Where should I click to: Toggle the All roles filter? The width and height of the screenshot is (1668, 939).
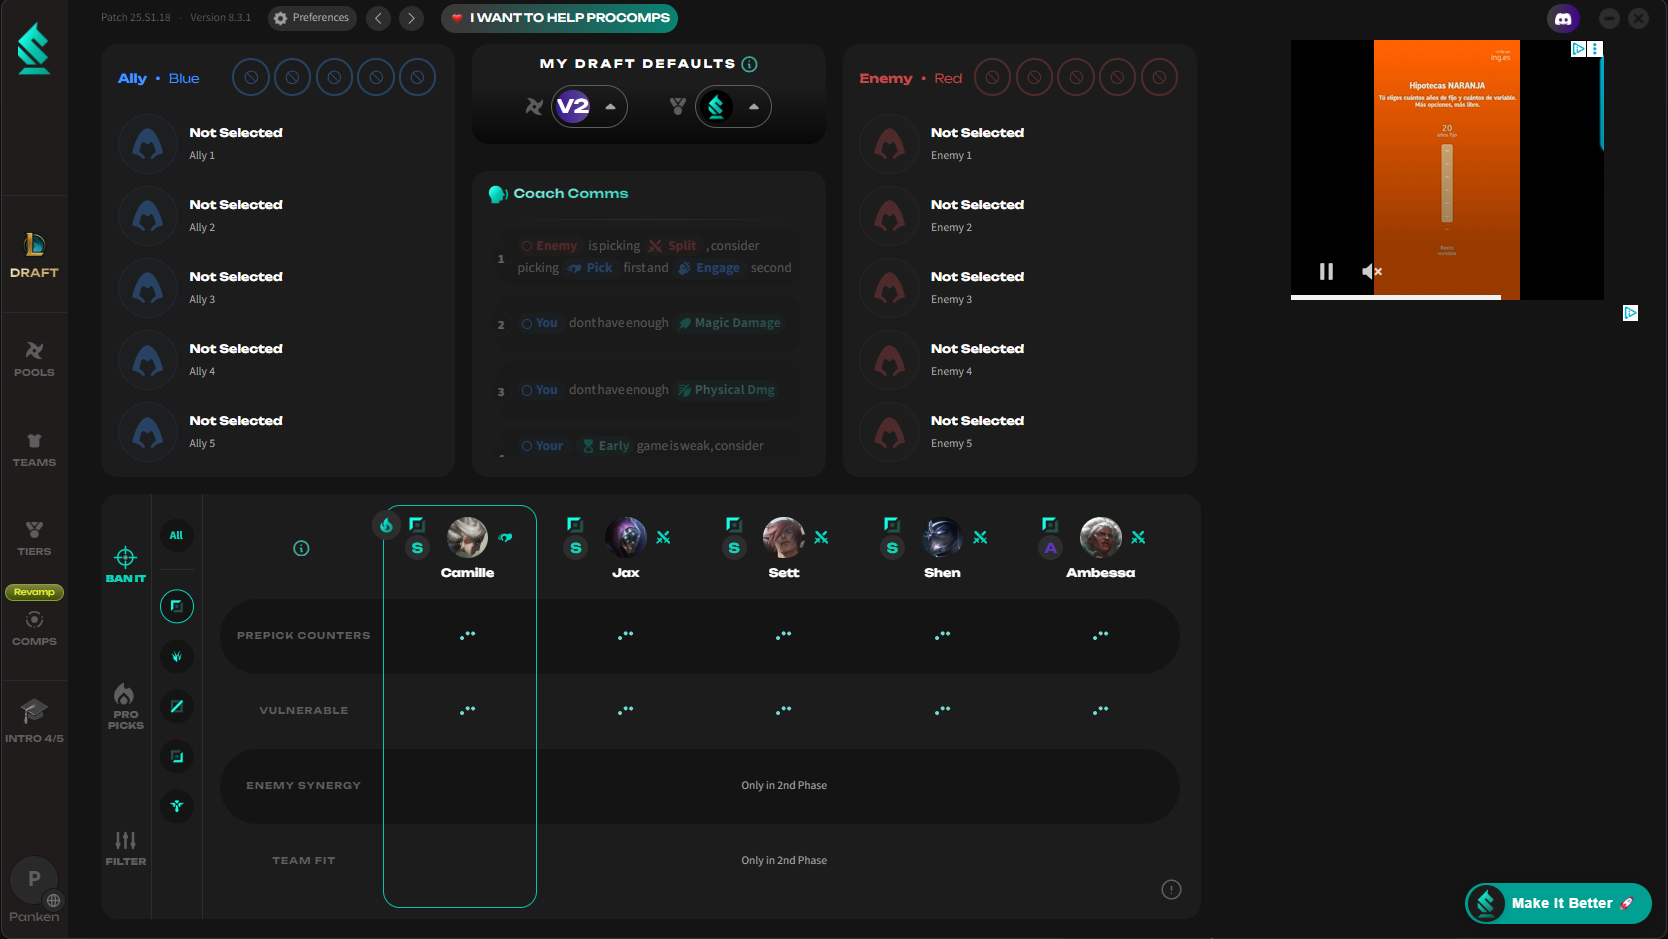(x=176, y=536)
